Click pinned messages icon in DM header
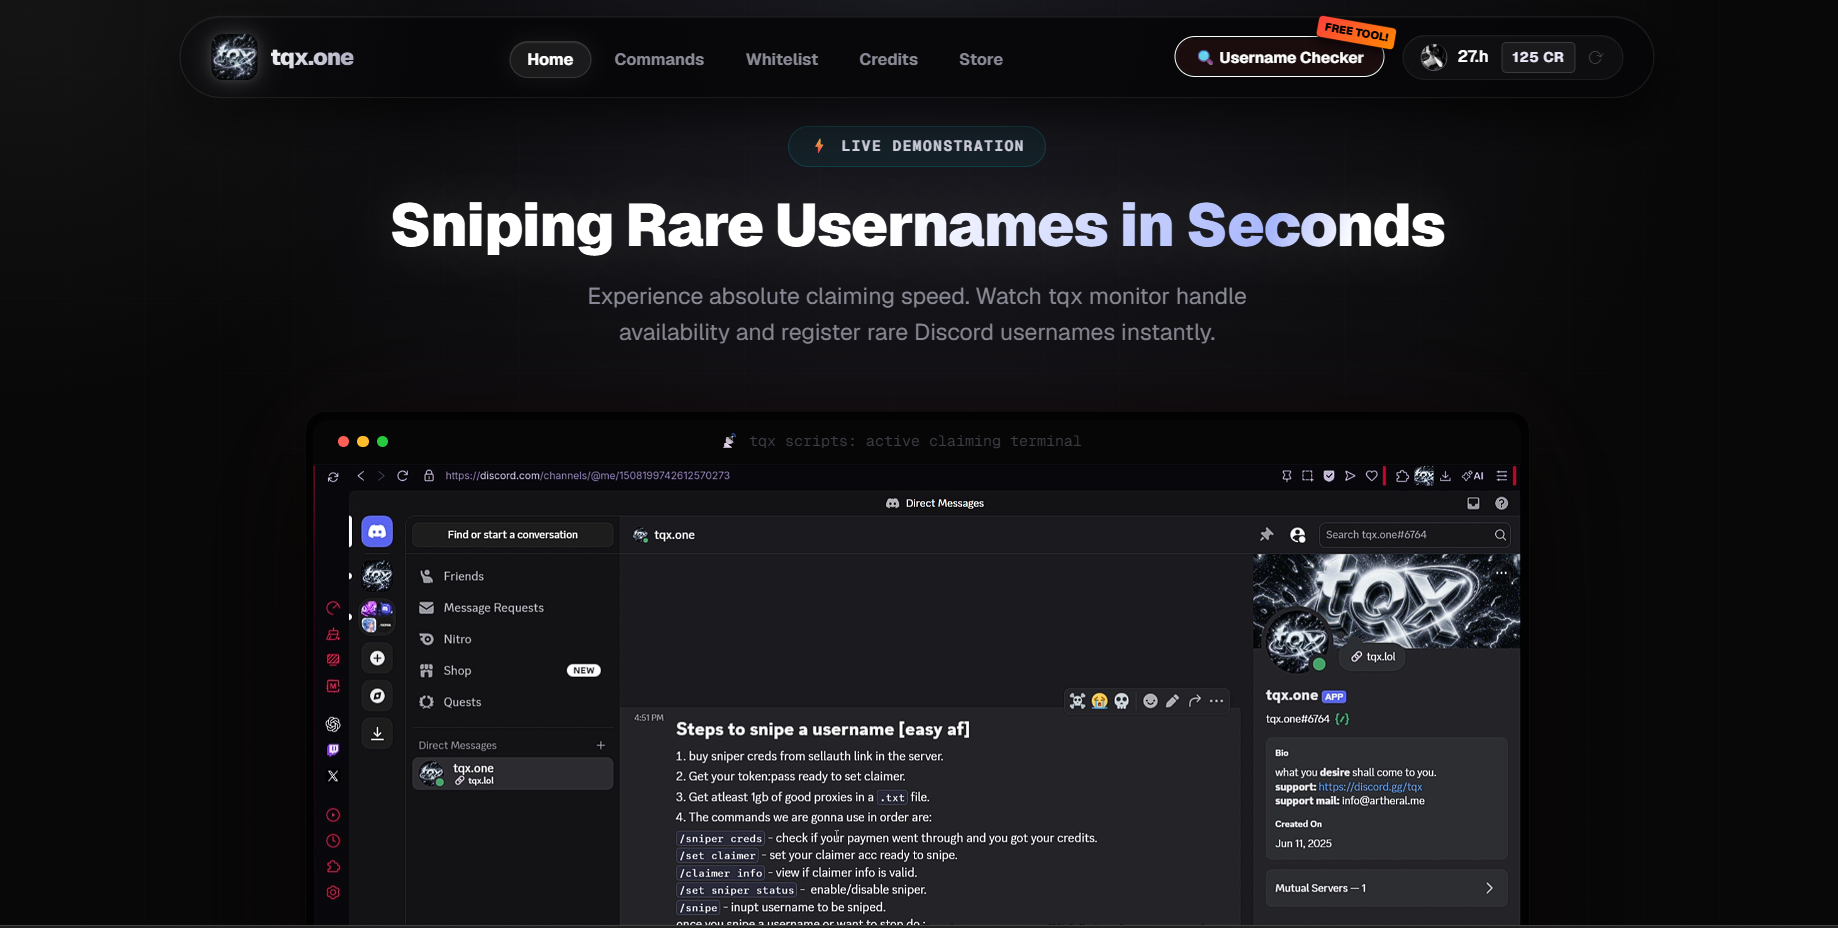The image size is (1838, 928). click(x=1267, y=535)
